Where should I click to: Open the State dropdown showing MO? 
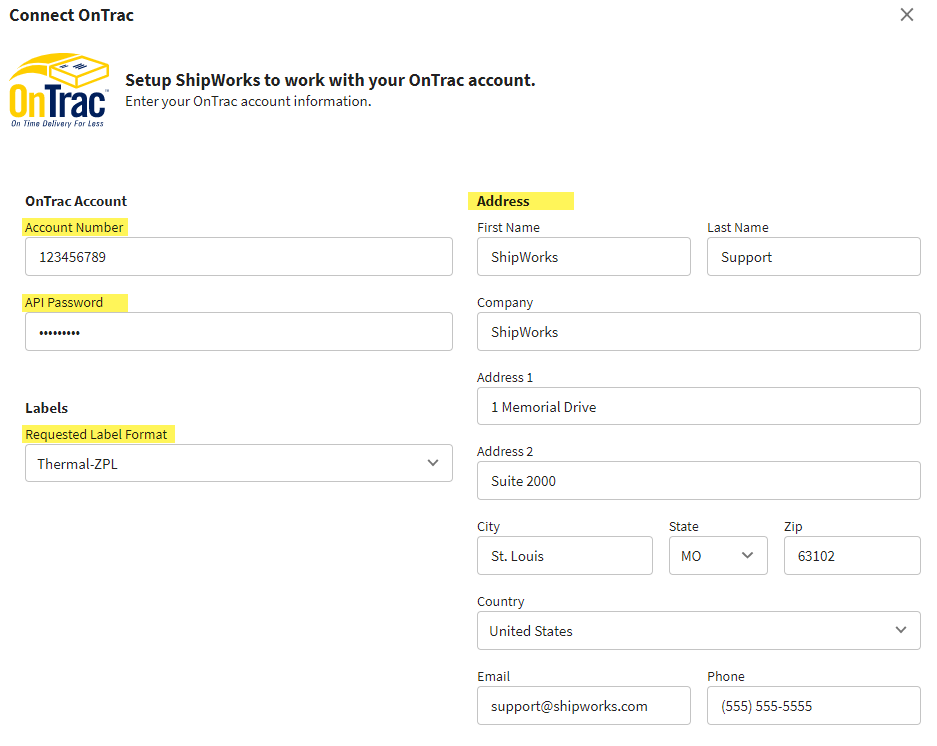click(718, 556)
